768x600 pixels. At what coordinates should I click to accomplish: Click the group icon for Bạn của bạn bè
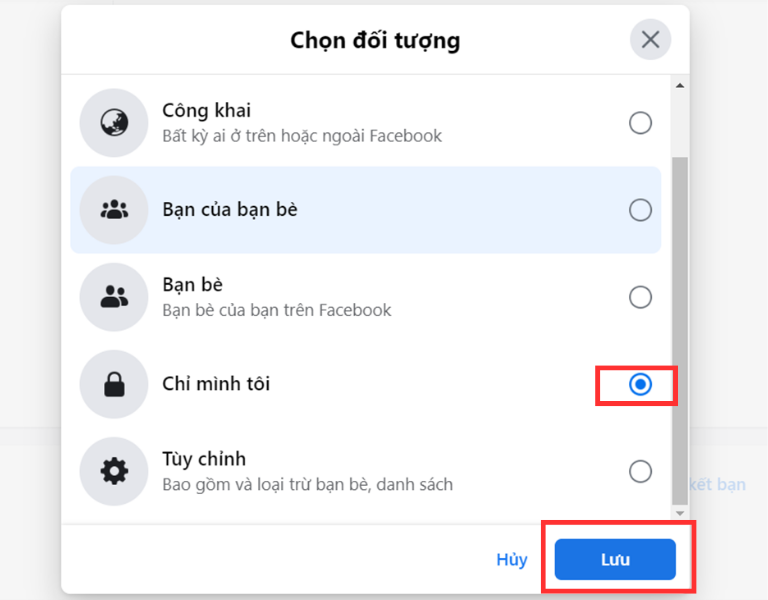[x=114, y=210]
